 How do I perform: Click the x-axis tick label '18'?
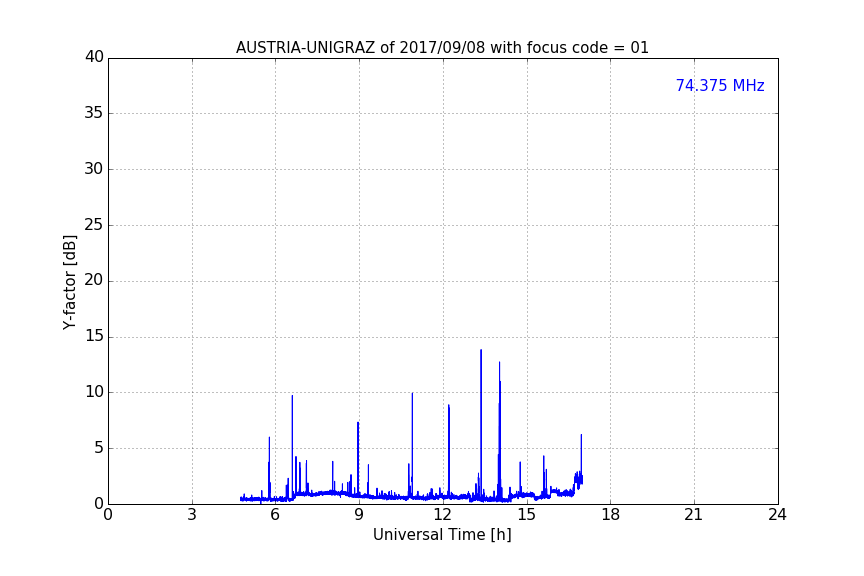611,515
